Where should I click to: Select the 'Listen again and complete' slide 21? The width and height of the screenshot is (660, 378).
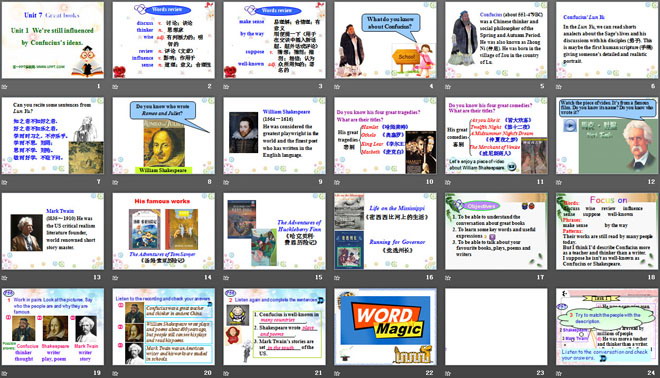coord(274,327)
